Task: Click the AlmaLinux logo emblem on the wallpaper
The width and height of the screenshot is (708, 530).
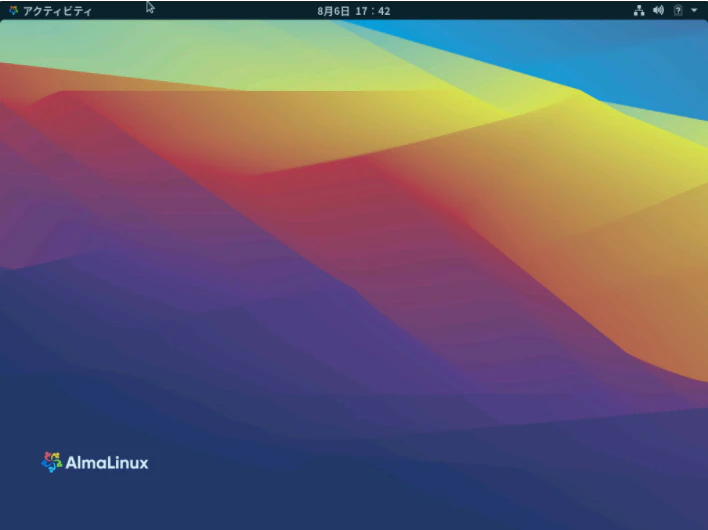Action: [51, 462]
